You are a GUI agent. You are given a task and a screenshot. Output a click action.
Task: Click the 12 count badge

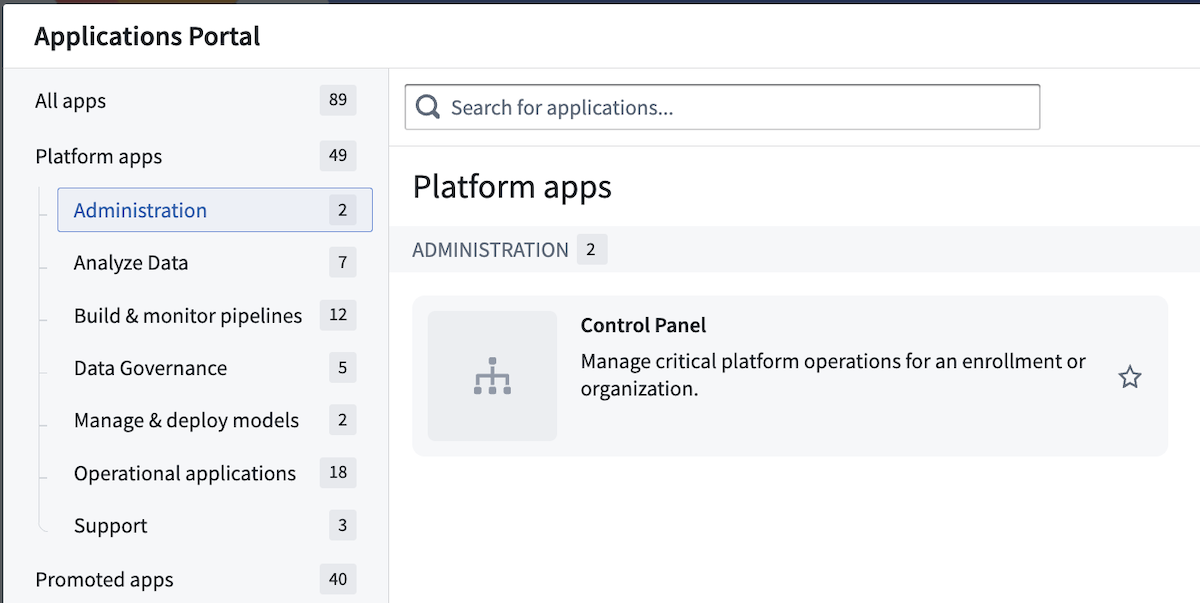point(338,315)
